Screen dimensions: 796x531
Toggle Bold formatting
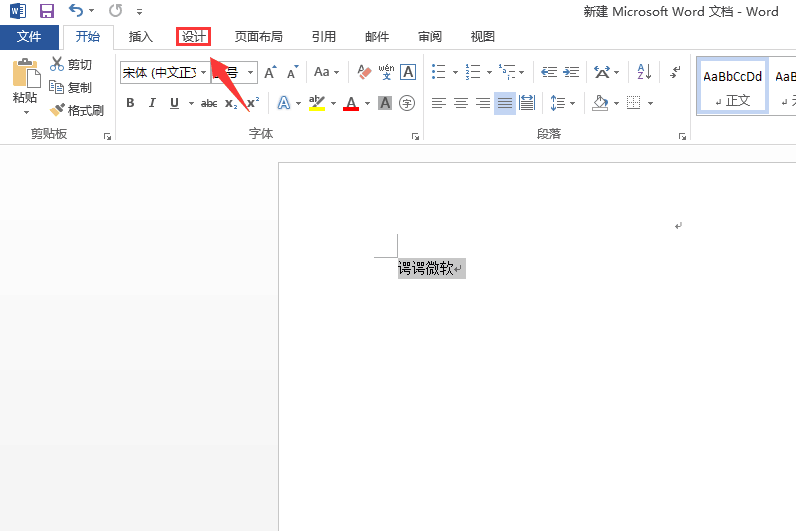tap(130, 103)
